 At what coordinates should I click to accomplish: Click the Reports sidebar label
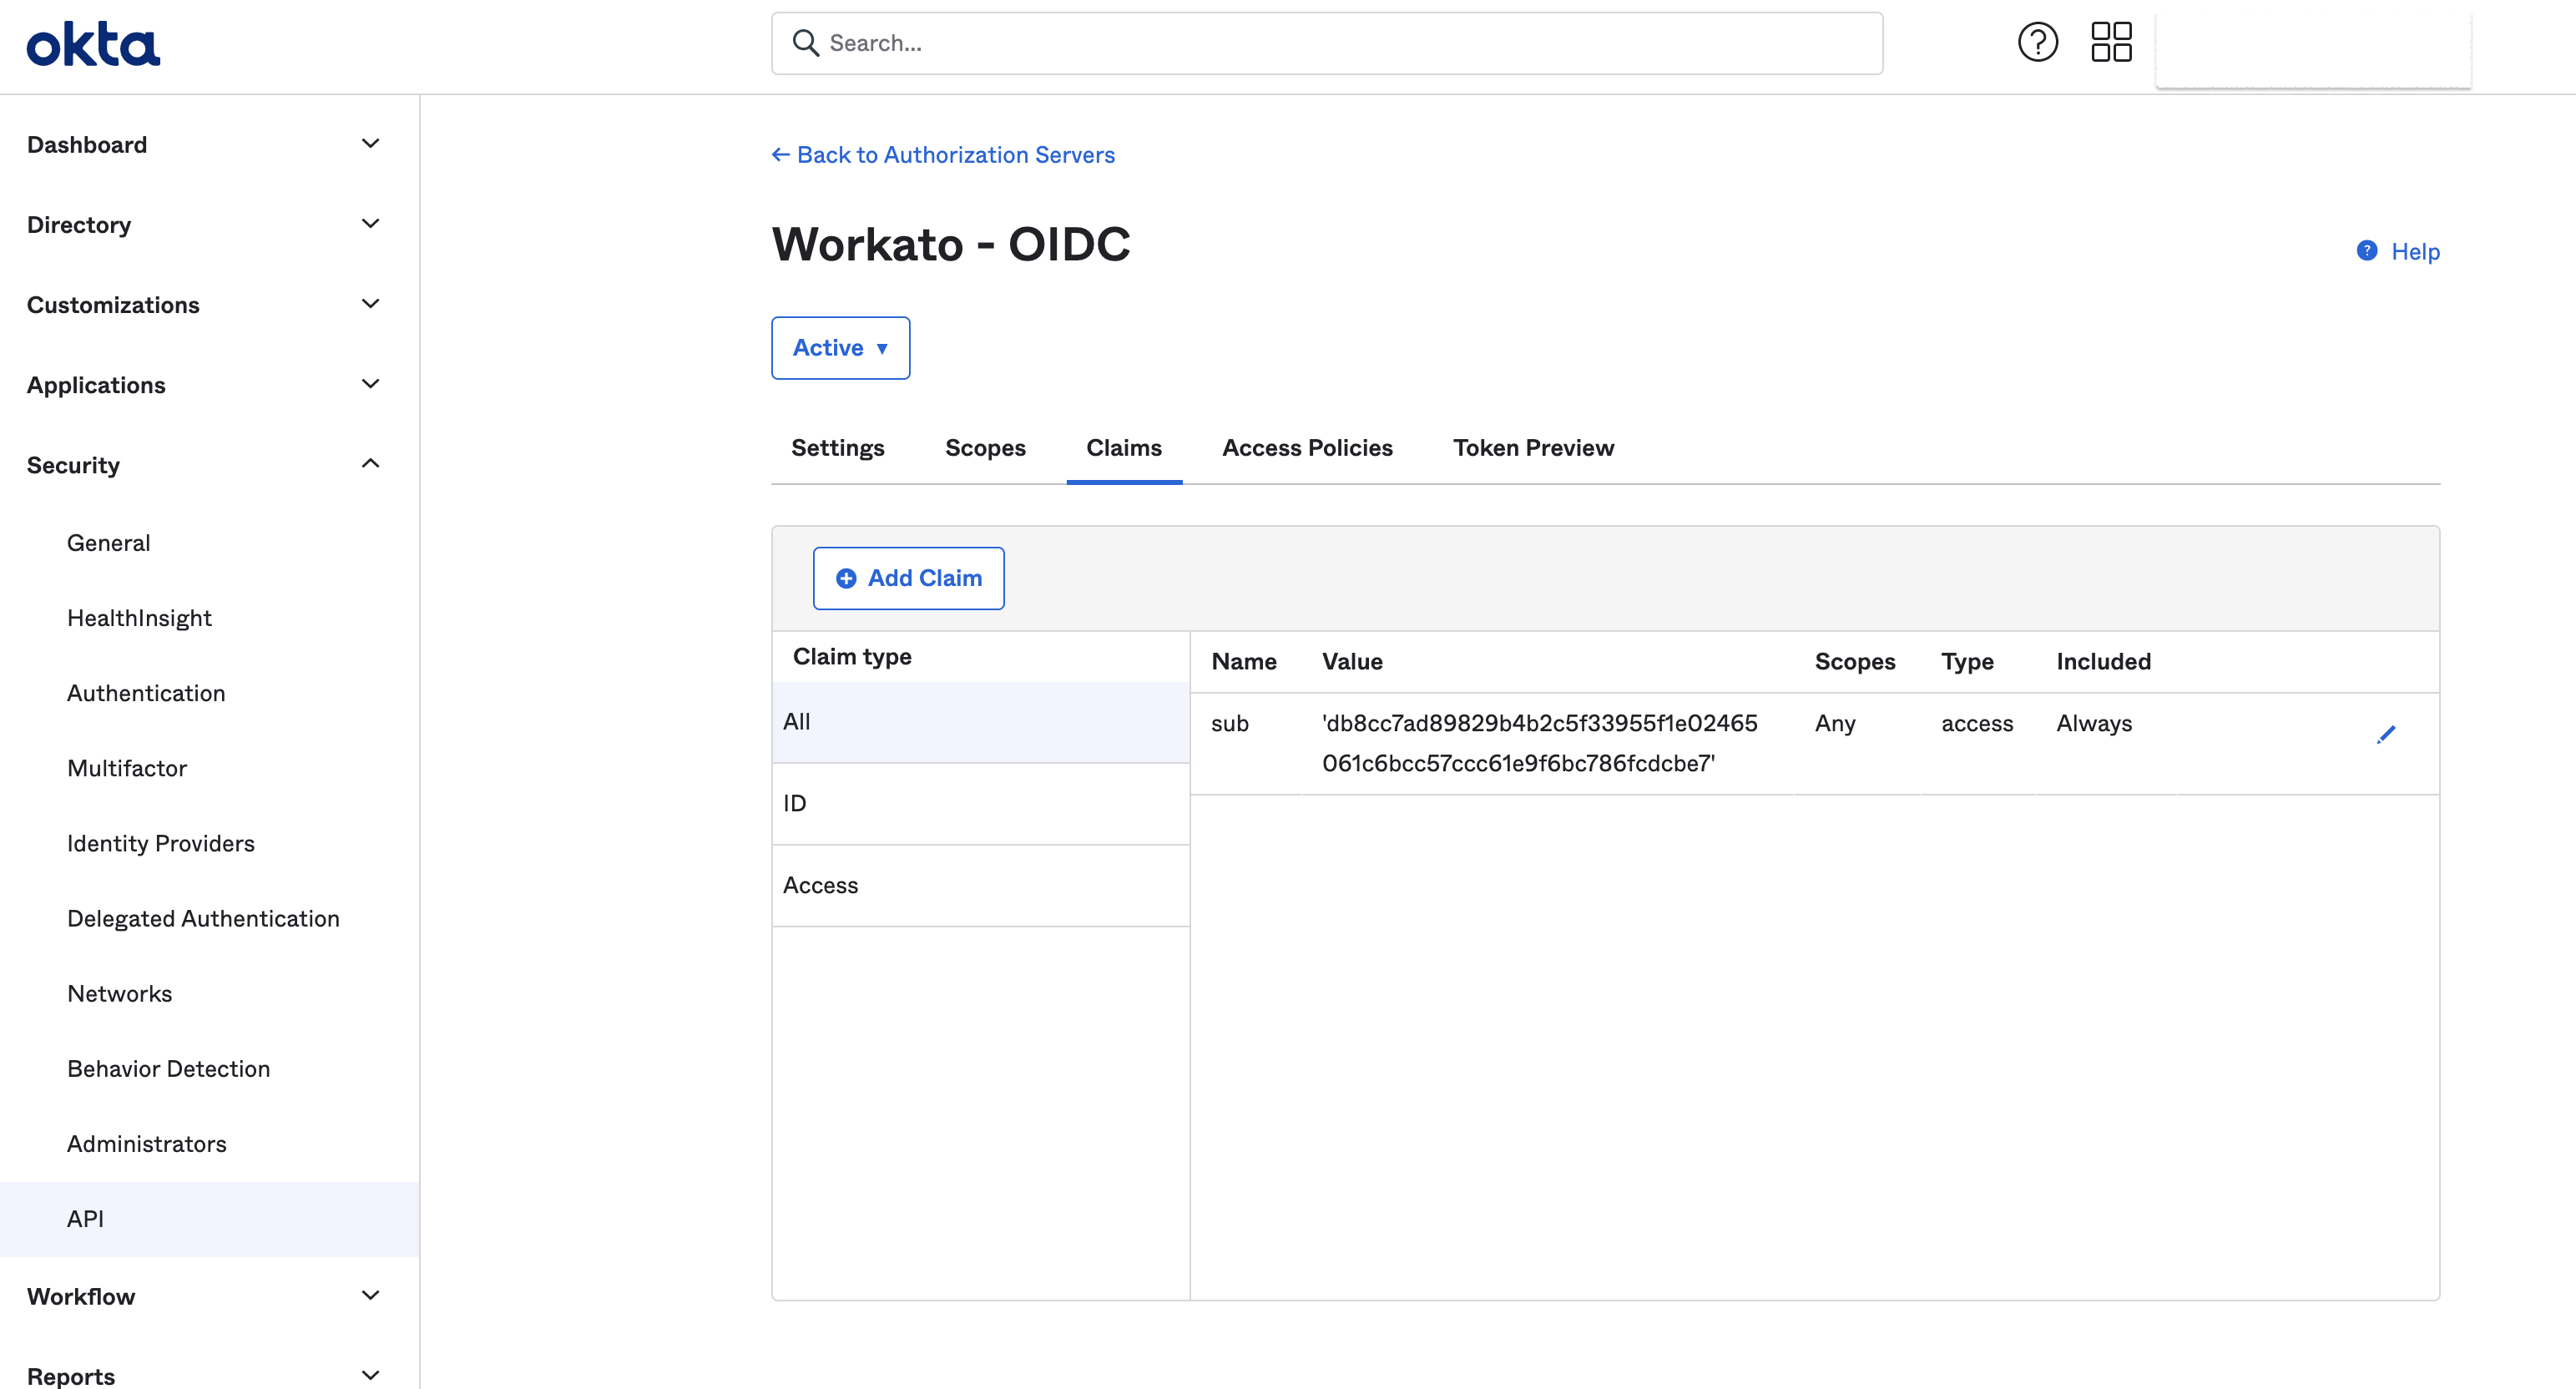click(71, 1377)
